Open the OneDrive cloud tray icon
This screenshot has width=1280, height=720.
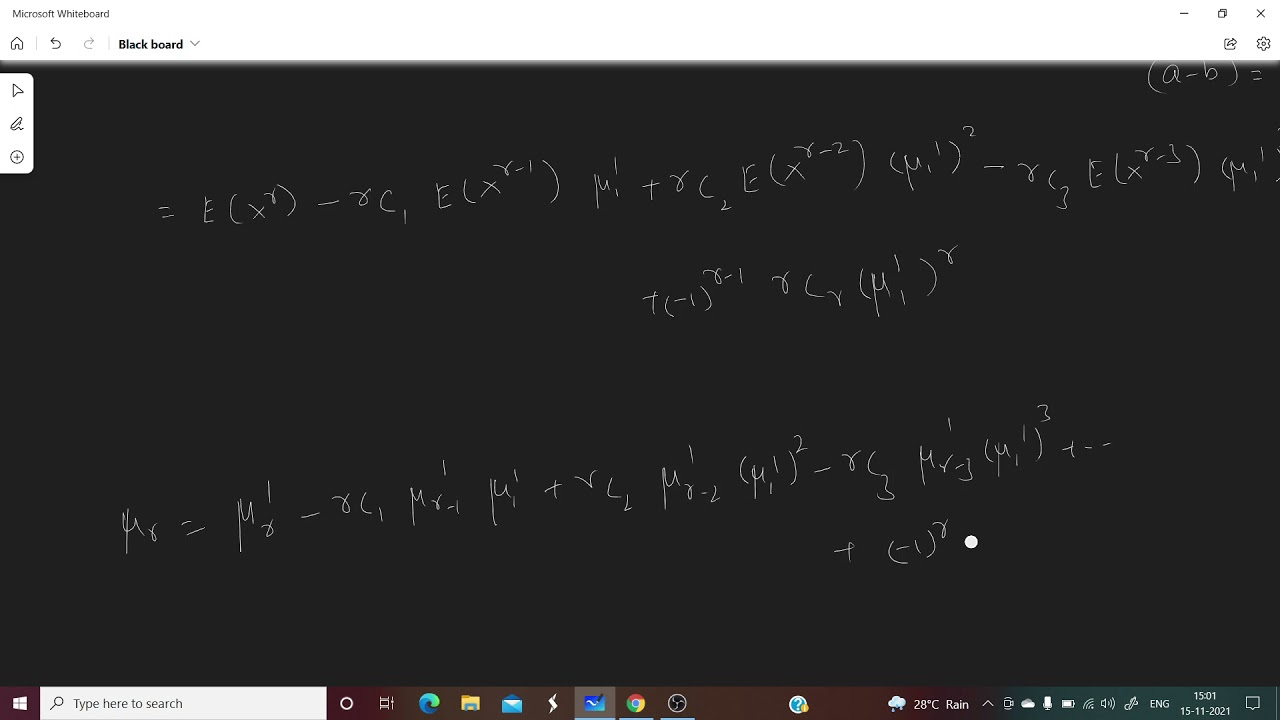(x=1028, y=703)
